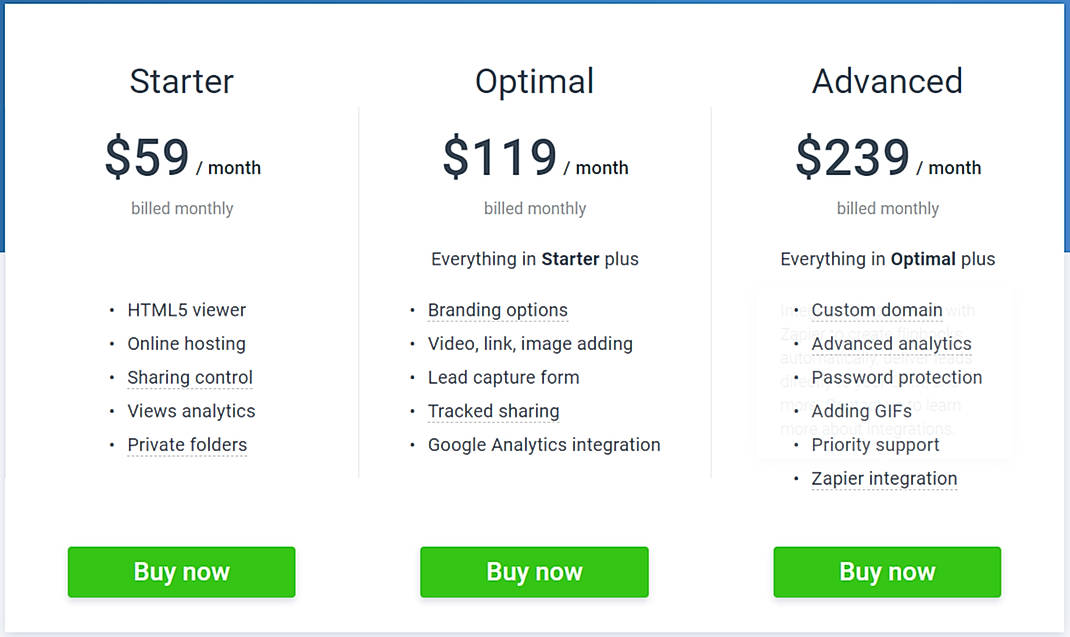Click the Lead capture form feature item
This screenshot has height=637, width=1070.
coord(503,377)
